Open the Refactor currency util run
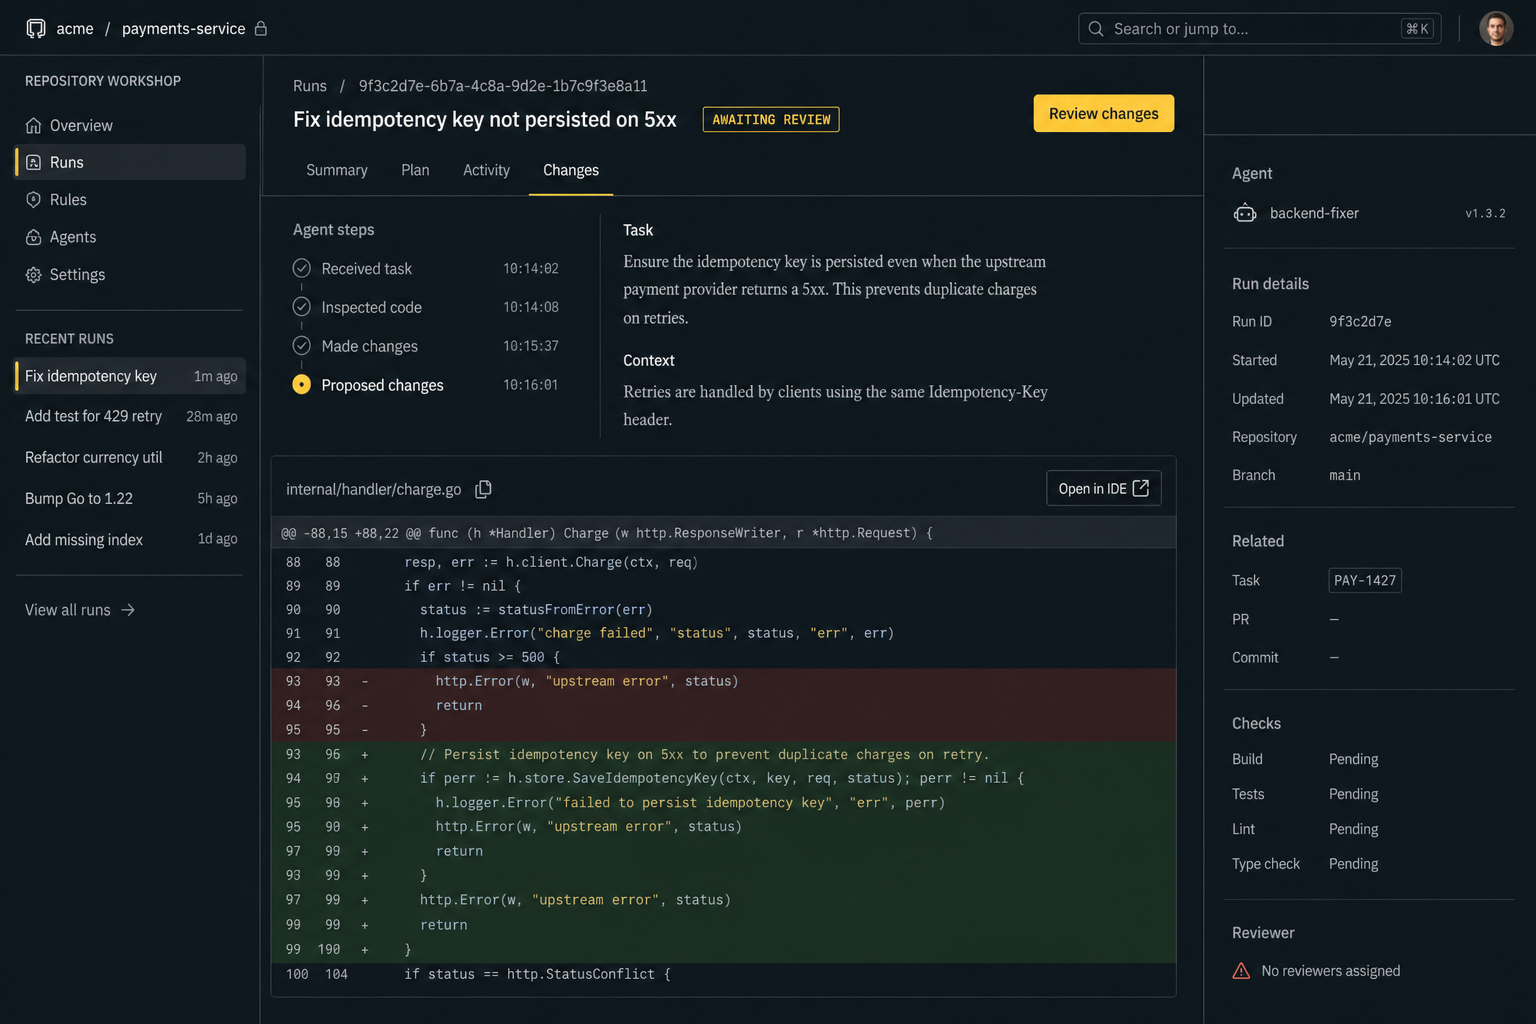Image resolution: width=1536 pixels, height=1024 pixels. point(130,457)
